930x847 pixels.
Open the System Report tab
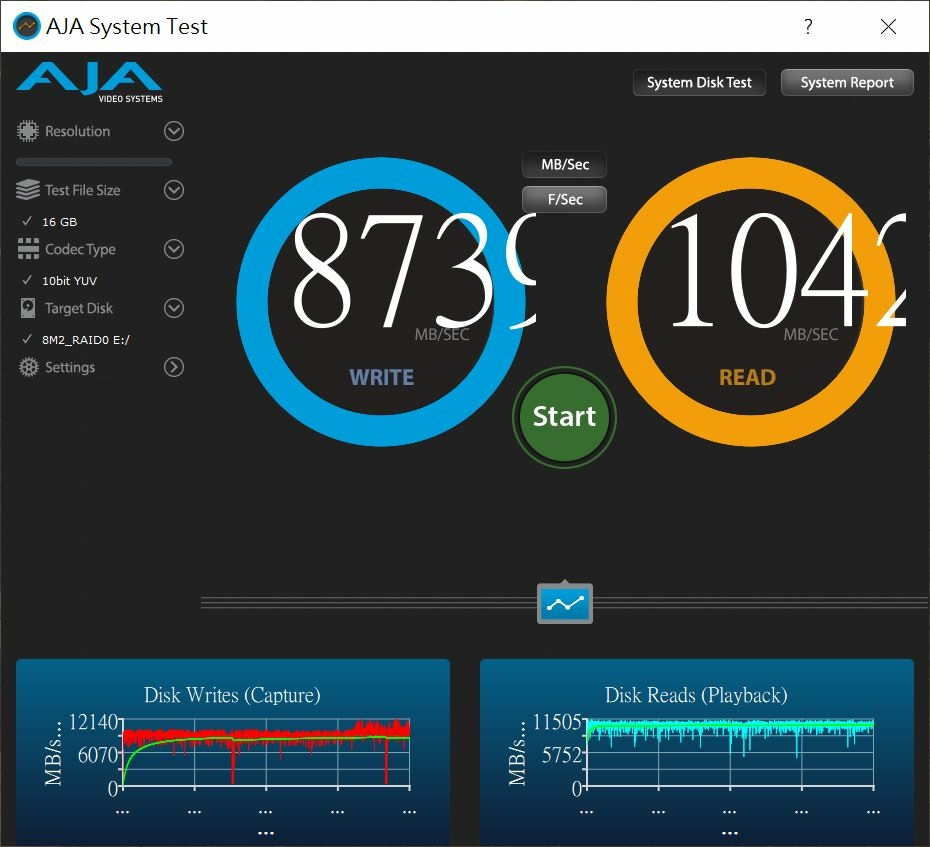pyautogui.click(x=847, y=82)
